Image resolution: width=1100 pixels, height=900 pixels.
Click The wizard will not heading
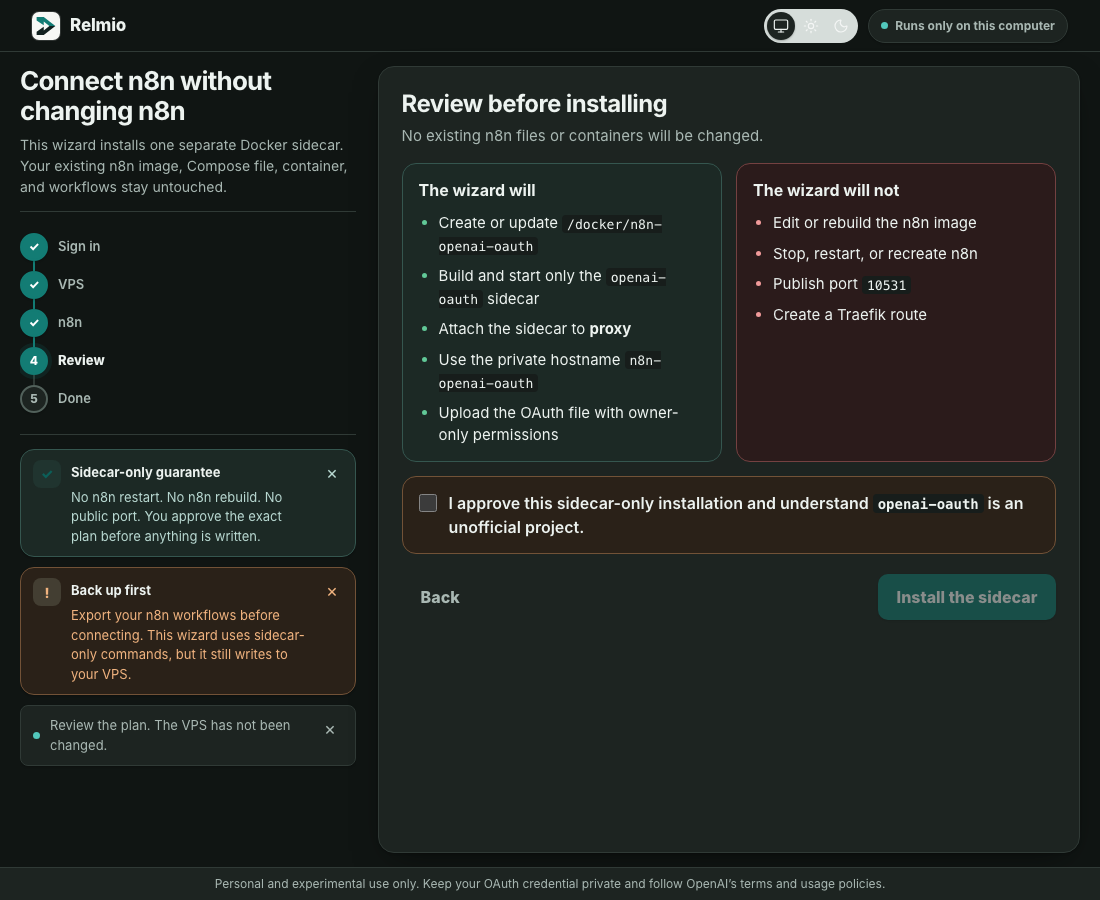pyautogui.click(x=826, y=190)
